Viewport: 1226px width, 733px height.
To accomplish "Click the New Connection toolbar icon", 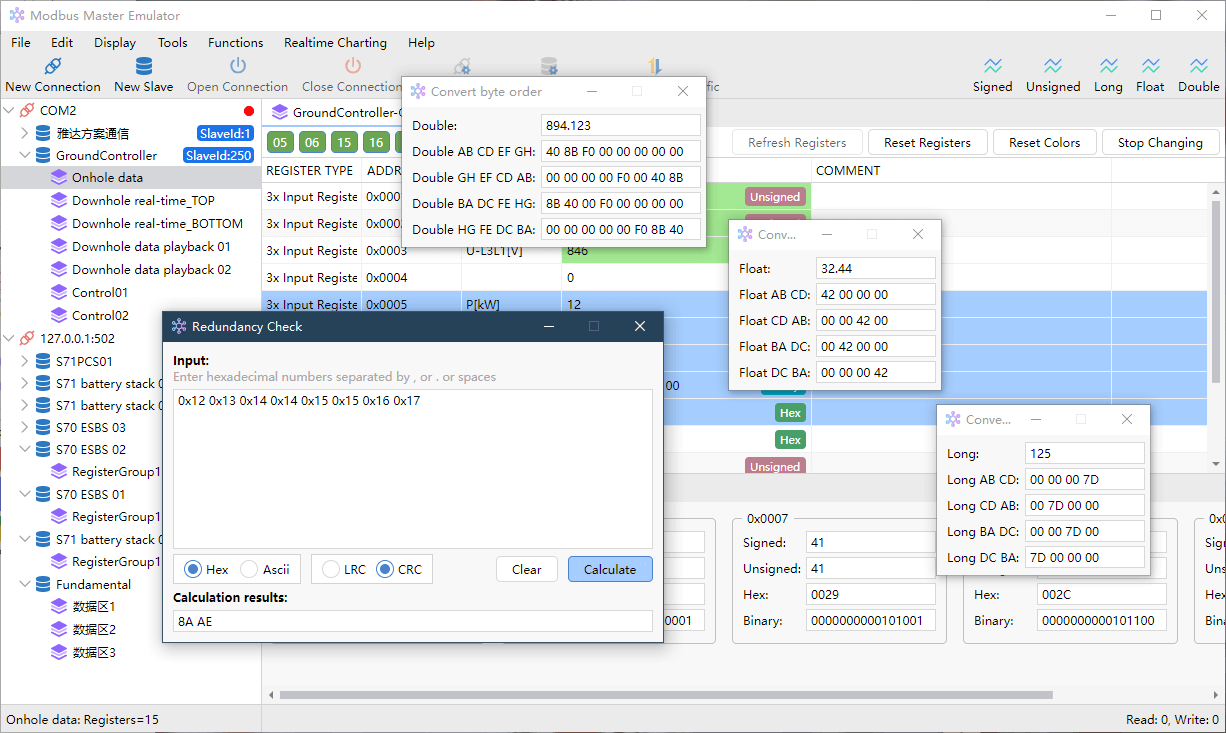I will [53, 66].
